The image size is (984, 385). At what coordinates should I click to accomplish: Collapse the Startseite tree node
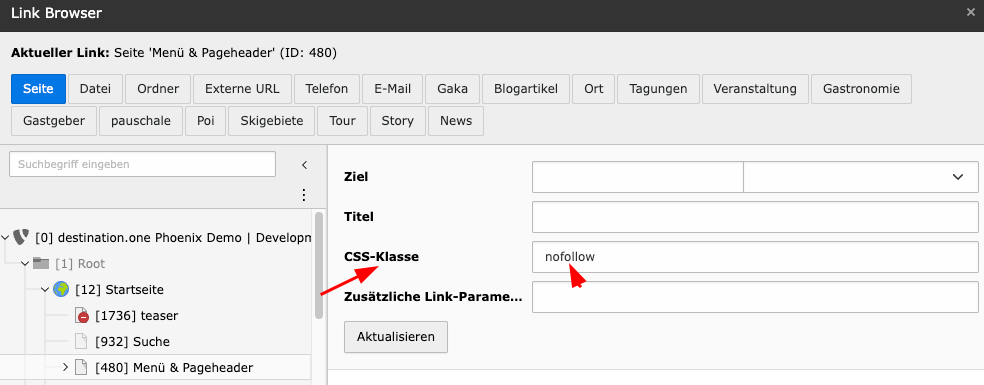pyautogui.click(x=45, y=290)
